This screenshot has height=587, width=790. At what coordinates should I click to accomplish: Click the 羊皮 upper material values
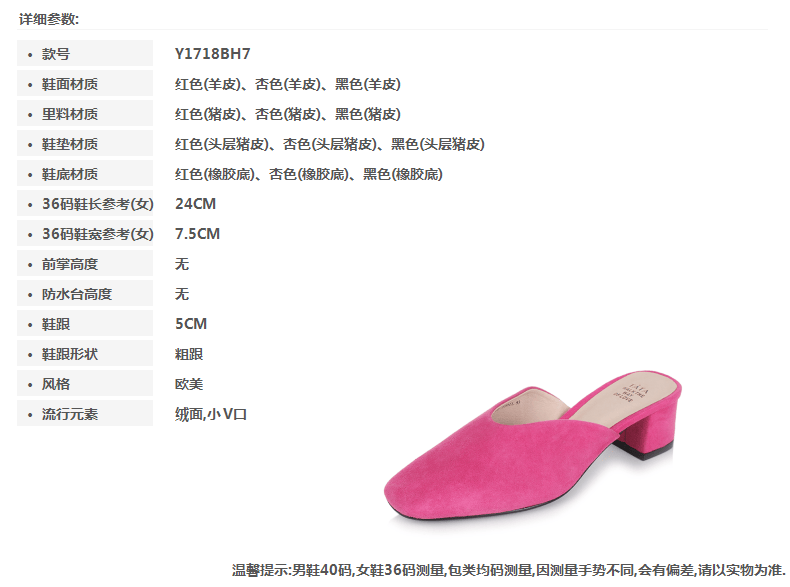pos(288,84)
